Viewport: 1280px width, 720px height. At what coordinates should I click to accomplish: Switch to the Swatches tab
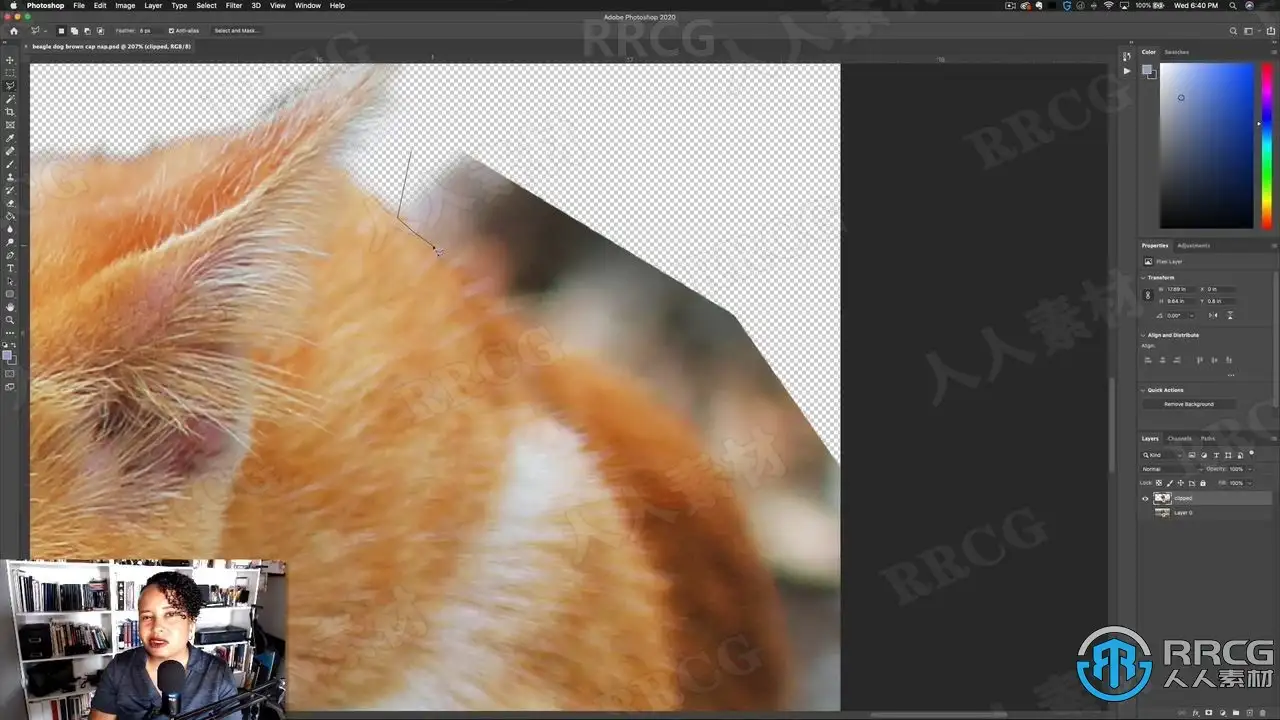(1177, 52)
